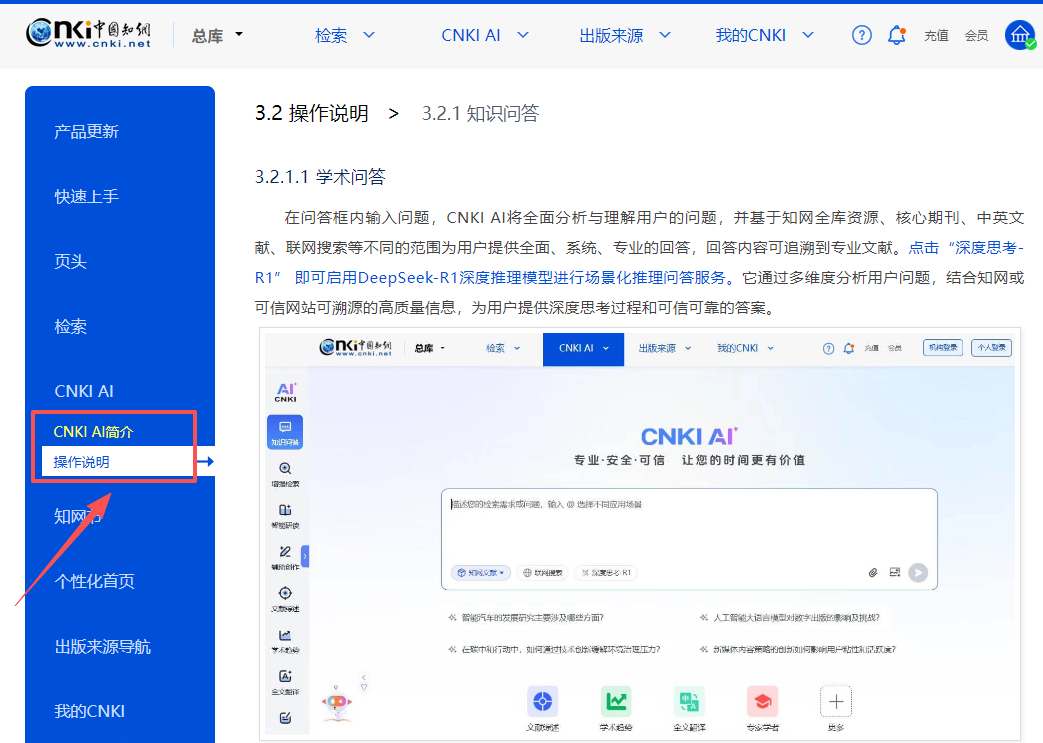Click the 会员 membership link
The width and height of the screenshot is (1043, 743).
(976, 36)
